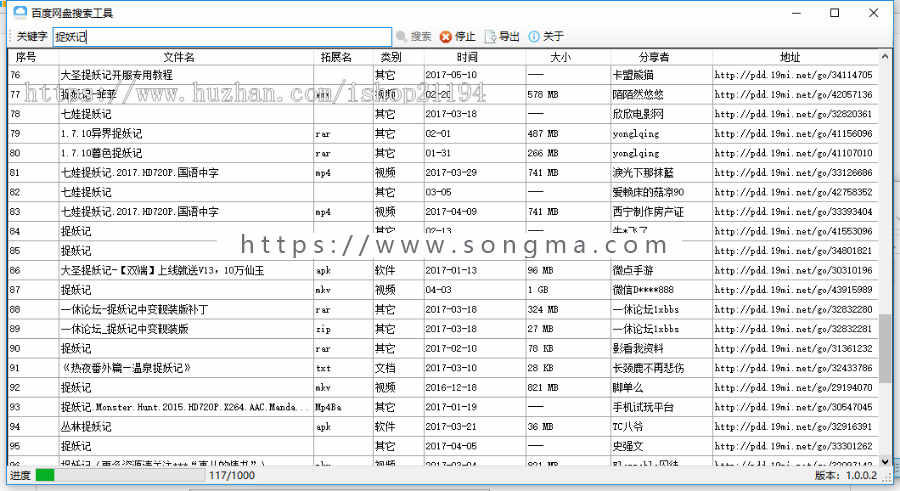The width and height of the screenshot is (900, 491).
Task: Select row 丛林捉妖记
Action: pos(444,426)
